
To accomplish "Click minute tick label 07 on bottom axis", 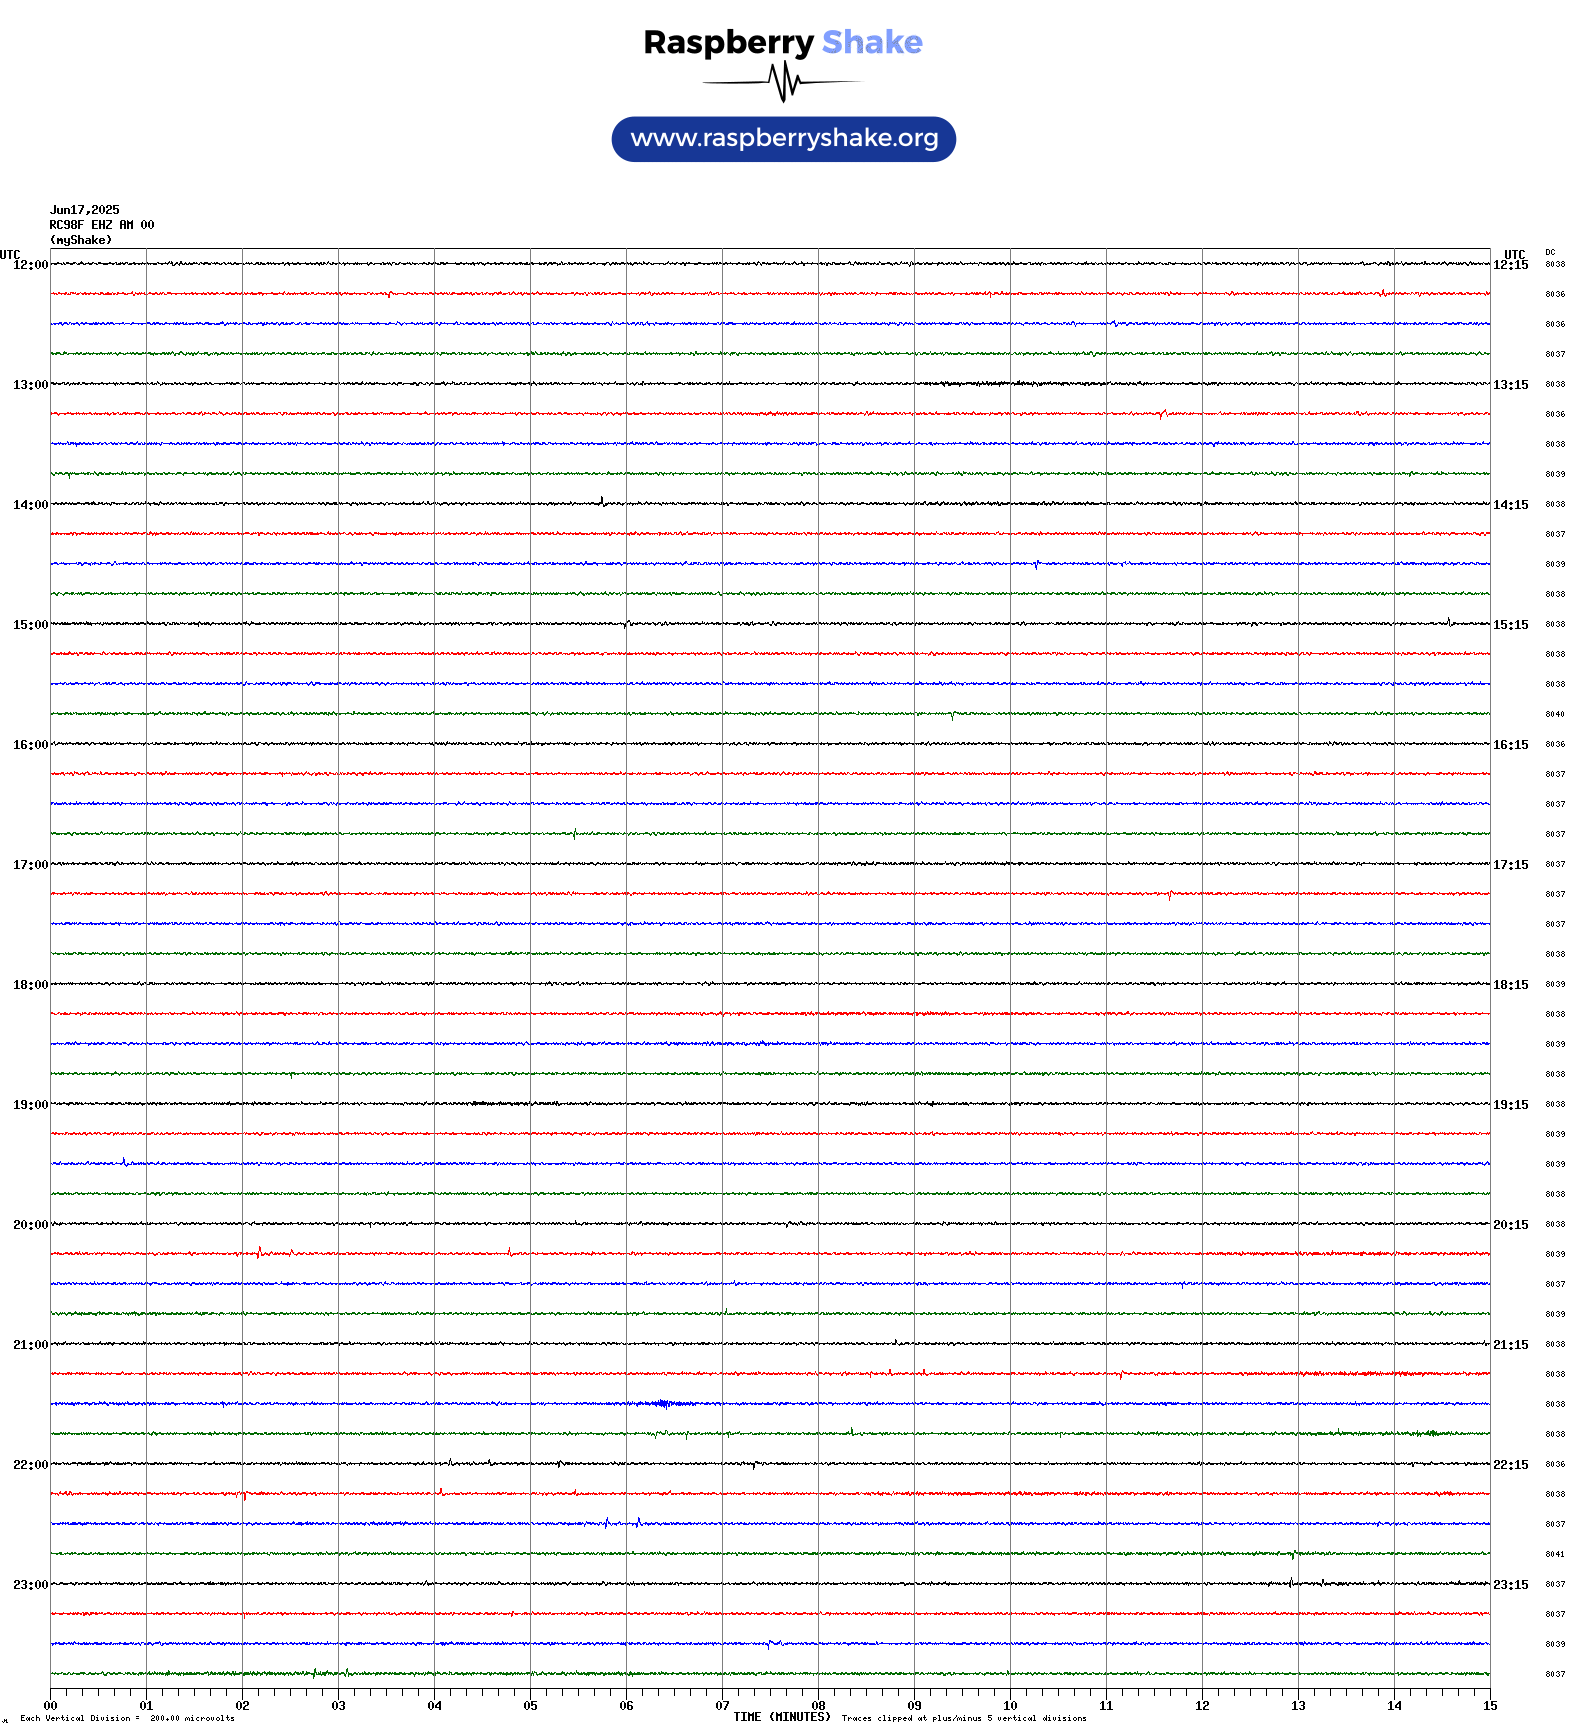I will pyautogui.click(x=722, y=1706).
